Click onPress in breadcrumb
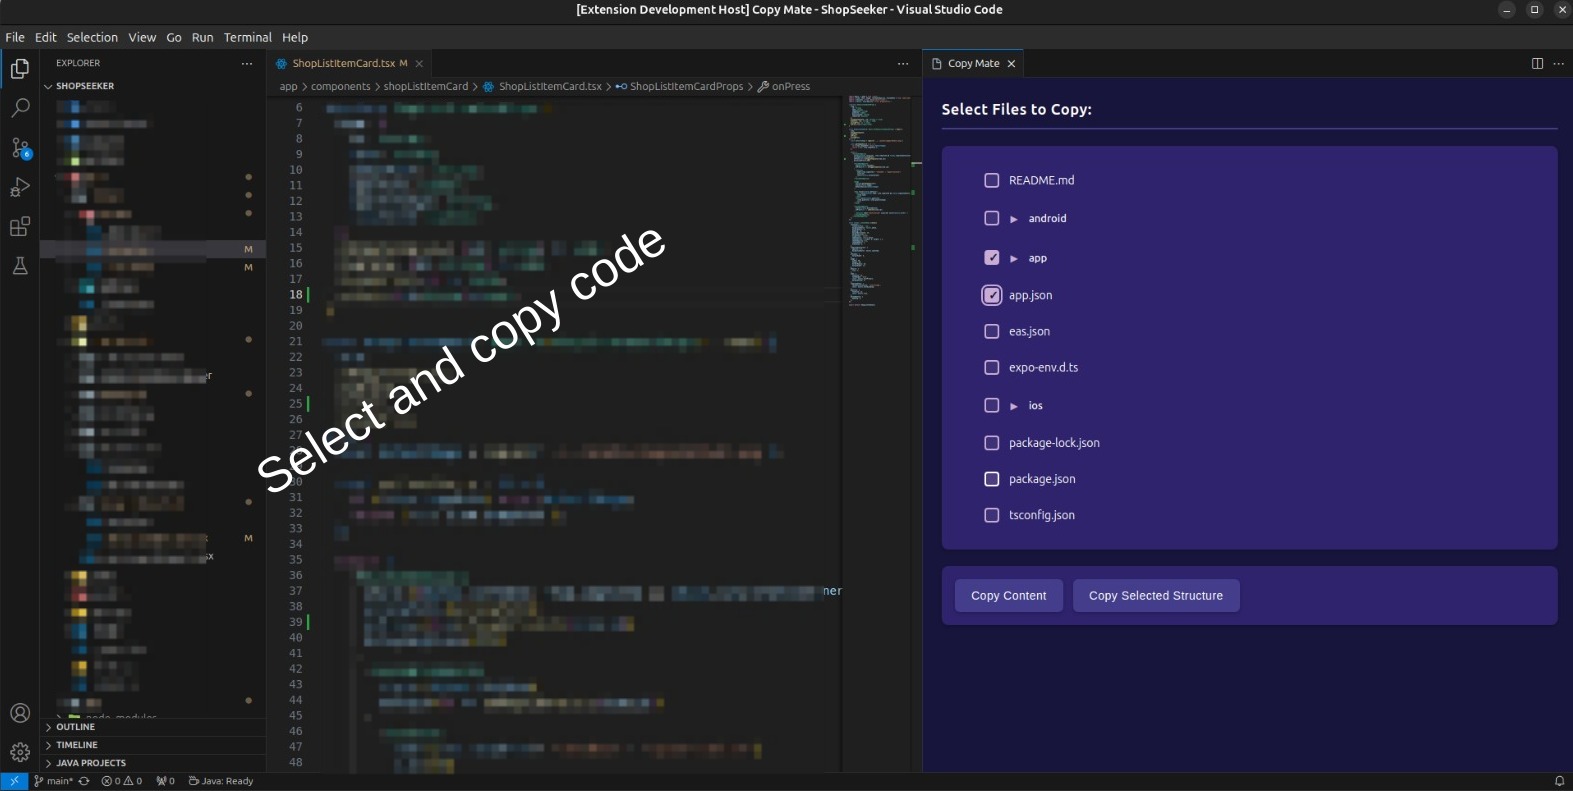The image size is (1573, 791). point(784,86)
